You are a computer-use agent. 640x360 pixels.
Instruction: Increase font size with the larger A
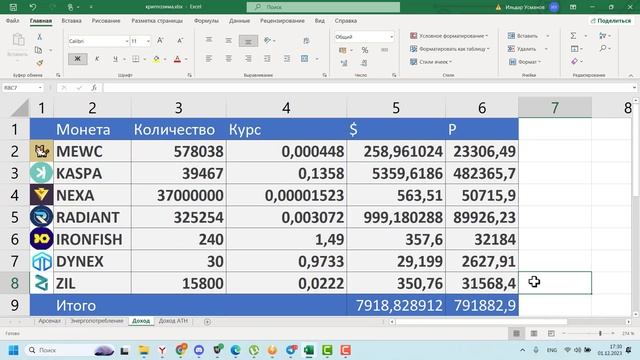(160, 40)
